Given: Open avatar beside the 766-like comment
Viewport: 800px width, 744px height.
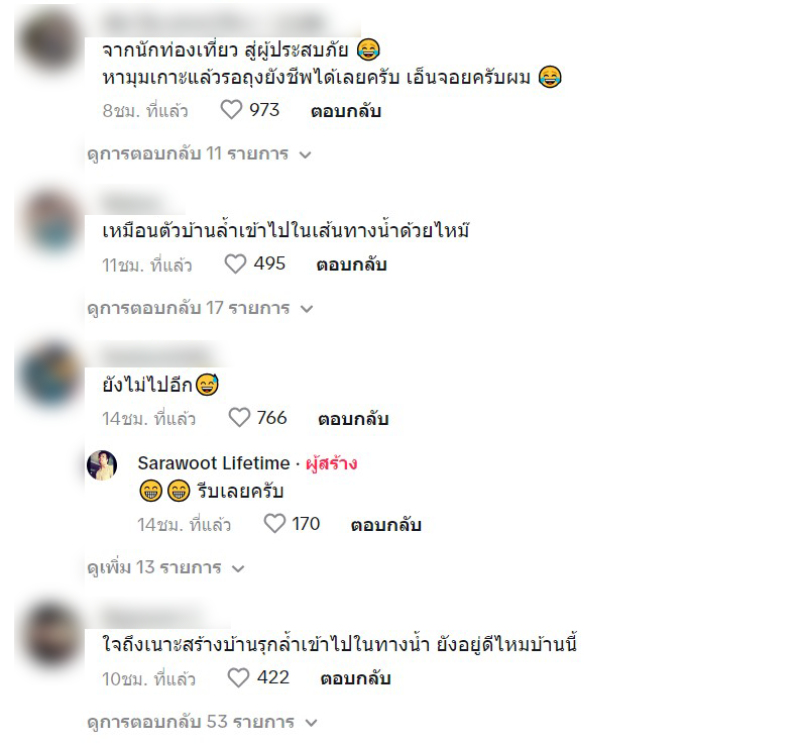Looking at the screenshot, I should pos(50,375).
